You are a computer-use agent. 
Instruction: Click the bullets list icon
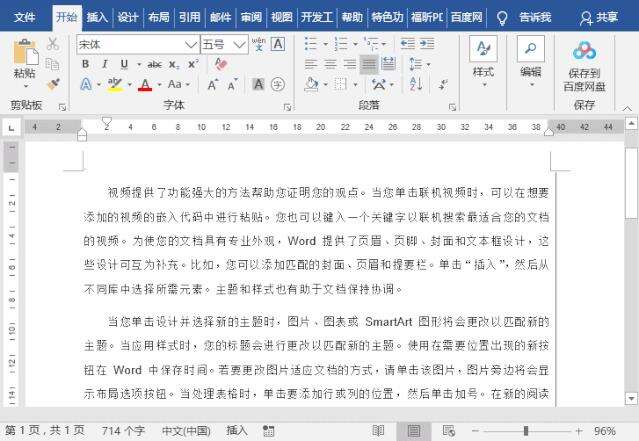point(311,43)
